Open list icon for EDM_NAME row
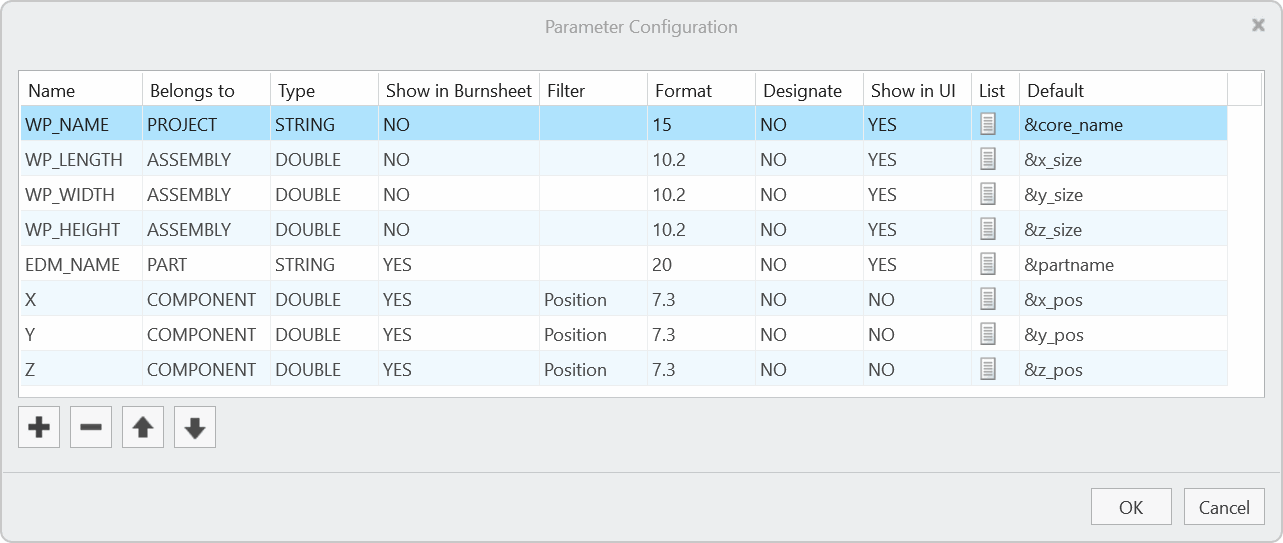This screenshot has height=543, width=1283. point(989,264)
